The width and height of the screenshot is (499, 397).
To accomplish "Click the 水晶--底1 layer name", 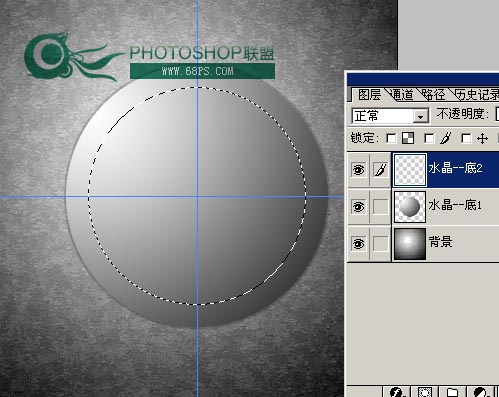I will pyautogui.click(x=455, y=205).
